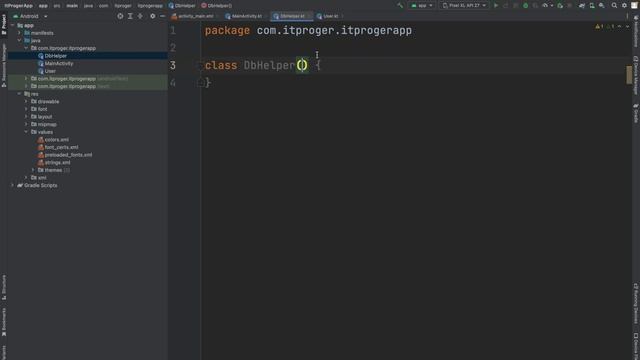The image size is (640, 360).
Task: Expand the xml folder
Action: (26, 178)
